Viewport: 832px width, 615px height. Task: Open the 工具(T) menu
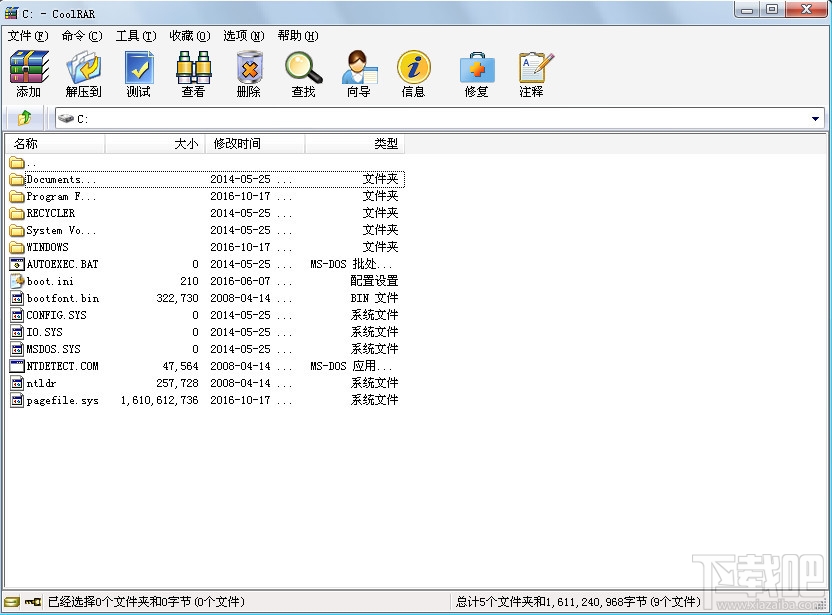(x=136, y=36)
